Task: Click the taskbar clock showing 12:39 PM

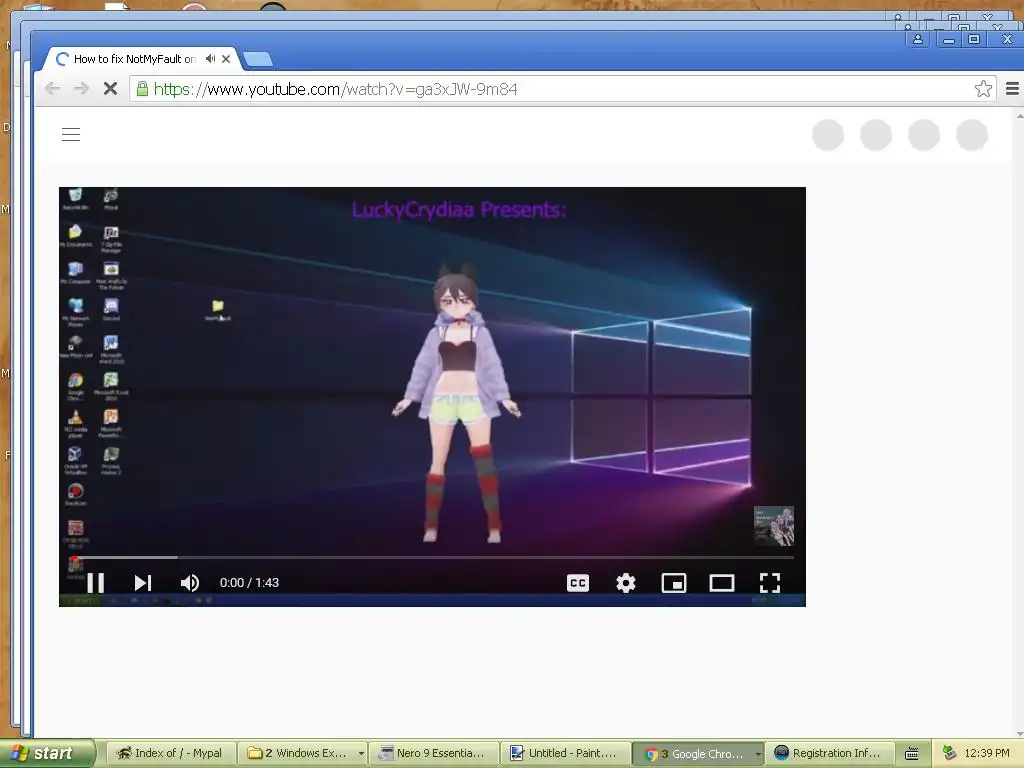Action: click(x=987, y=753)
